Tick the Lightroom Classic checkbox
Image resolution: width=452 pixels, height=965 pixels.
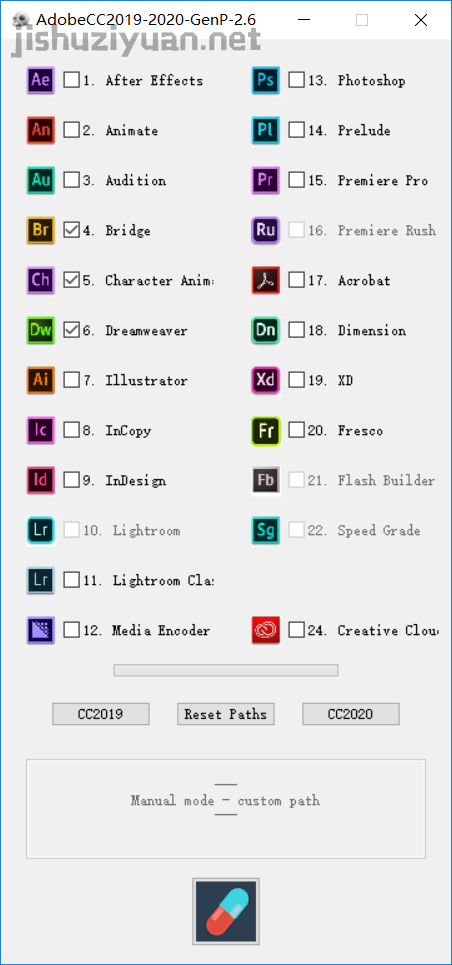[72, 580]
